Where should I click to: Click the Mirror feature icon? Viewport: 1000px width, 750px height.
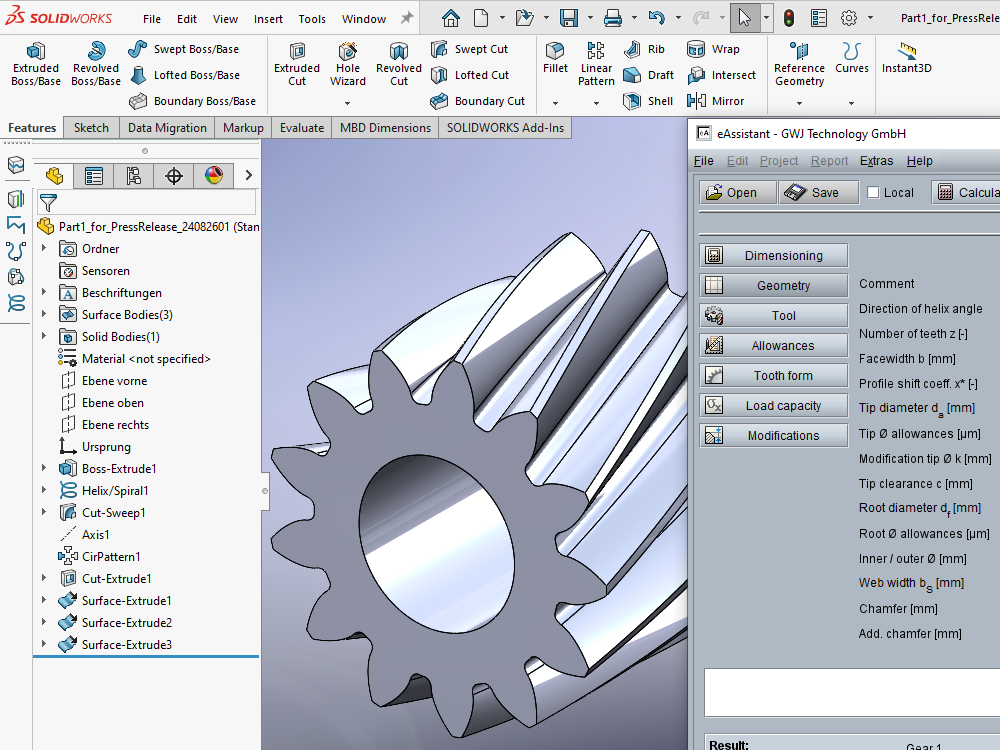(x=716, y=101)
